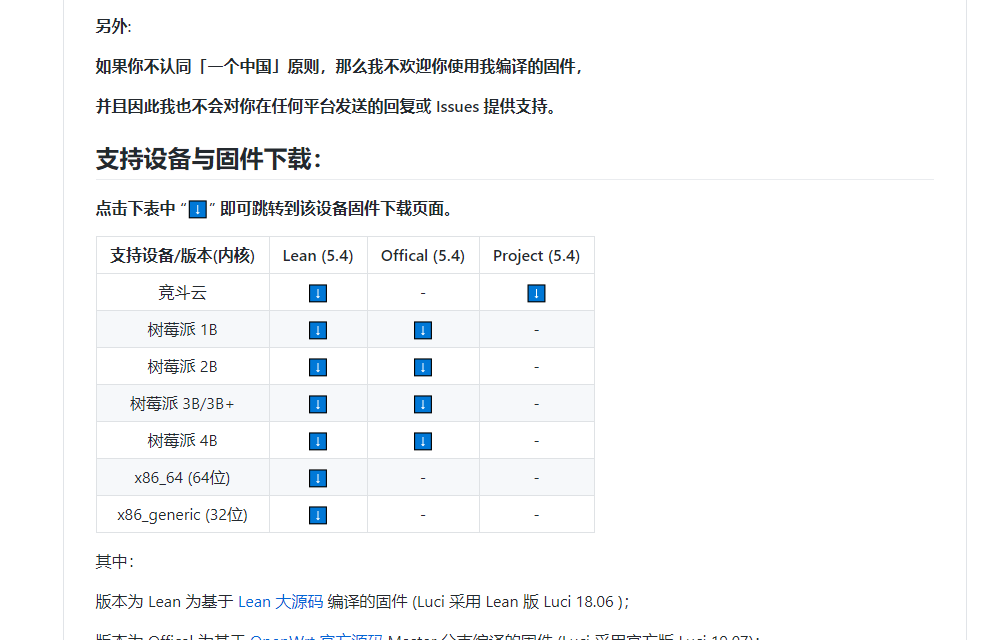Open Lean download for 树莓派 3B/3B+
This screenshot has height=640, width=986.
coord(318,404)
